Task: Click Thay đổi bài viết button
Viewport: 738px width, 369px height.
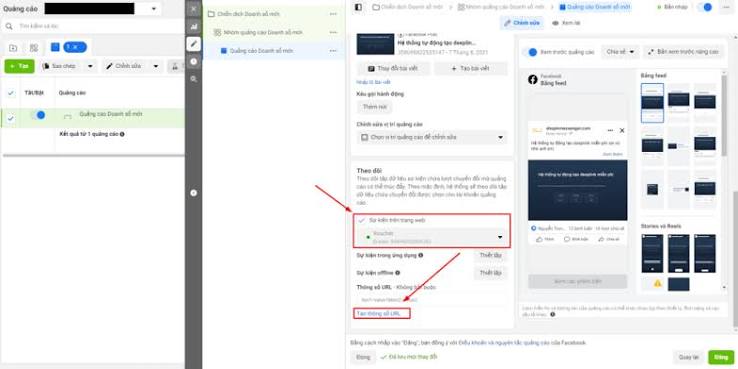Action: click(393, 68)
